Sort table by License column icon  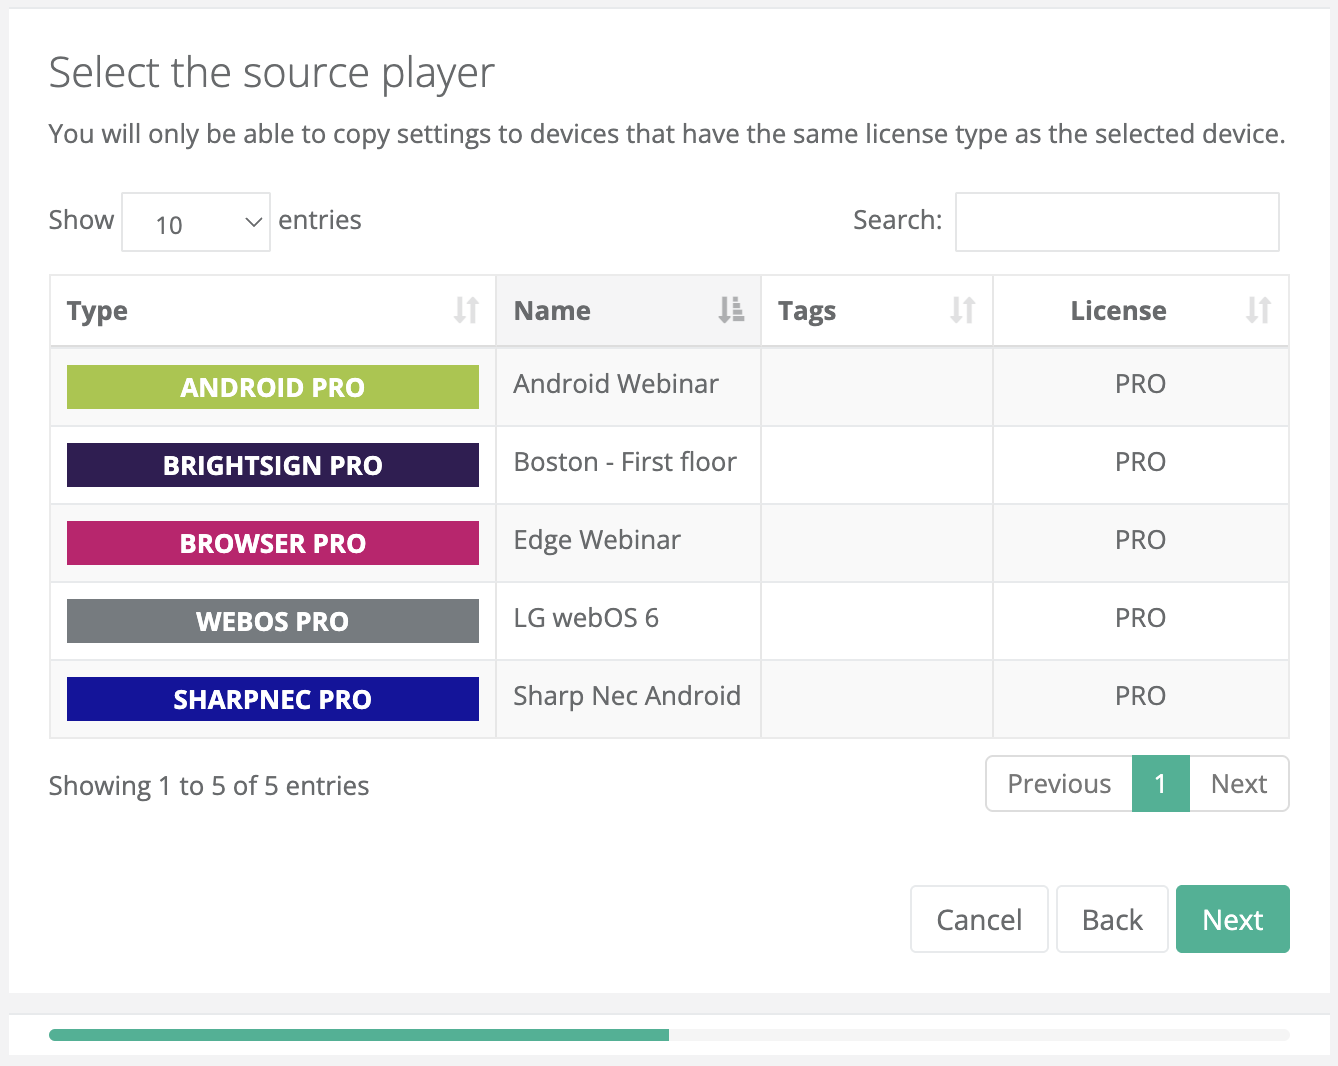coord(1258,311)
